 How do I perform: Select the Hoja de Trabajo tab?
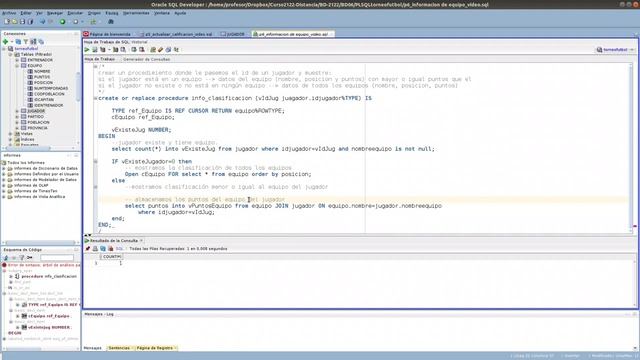tap(100, 59)
